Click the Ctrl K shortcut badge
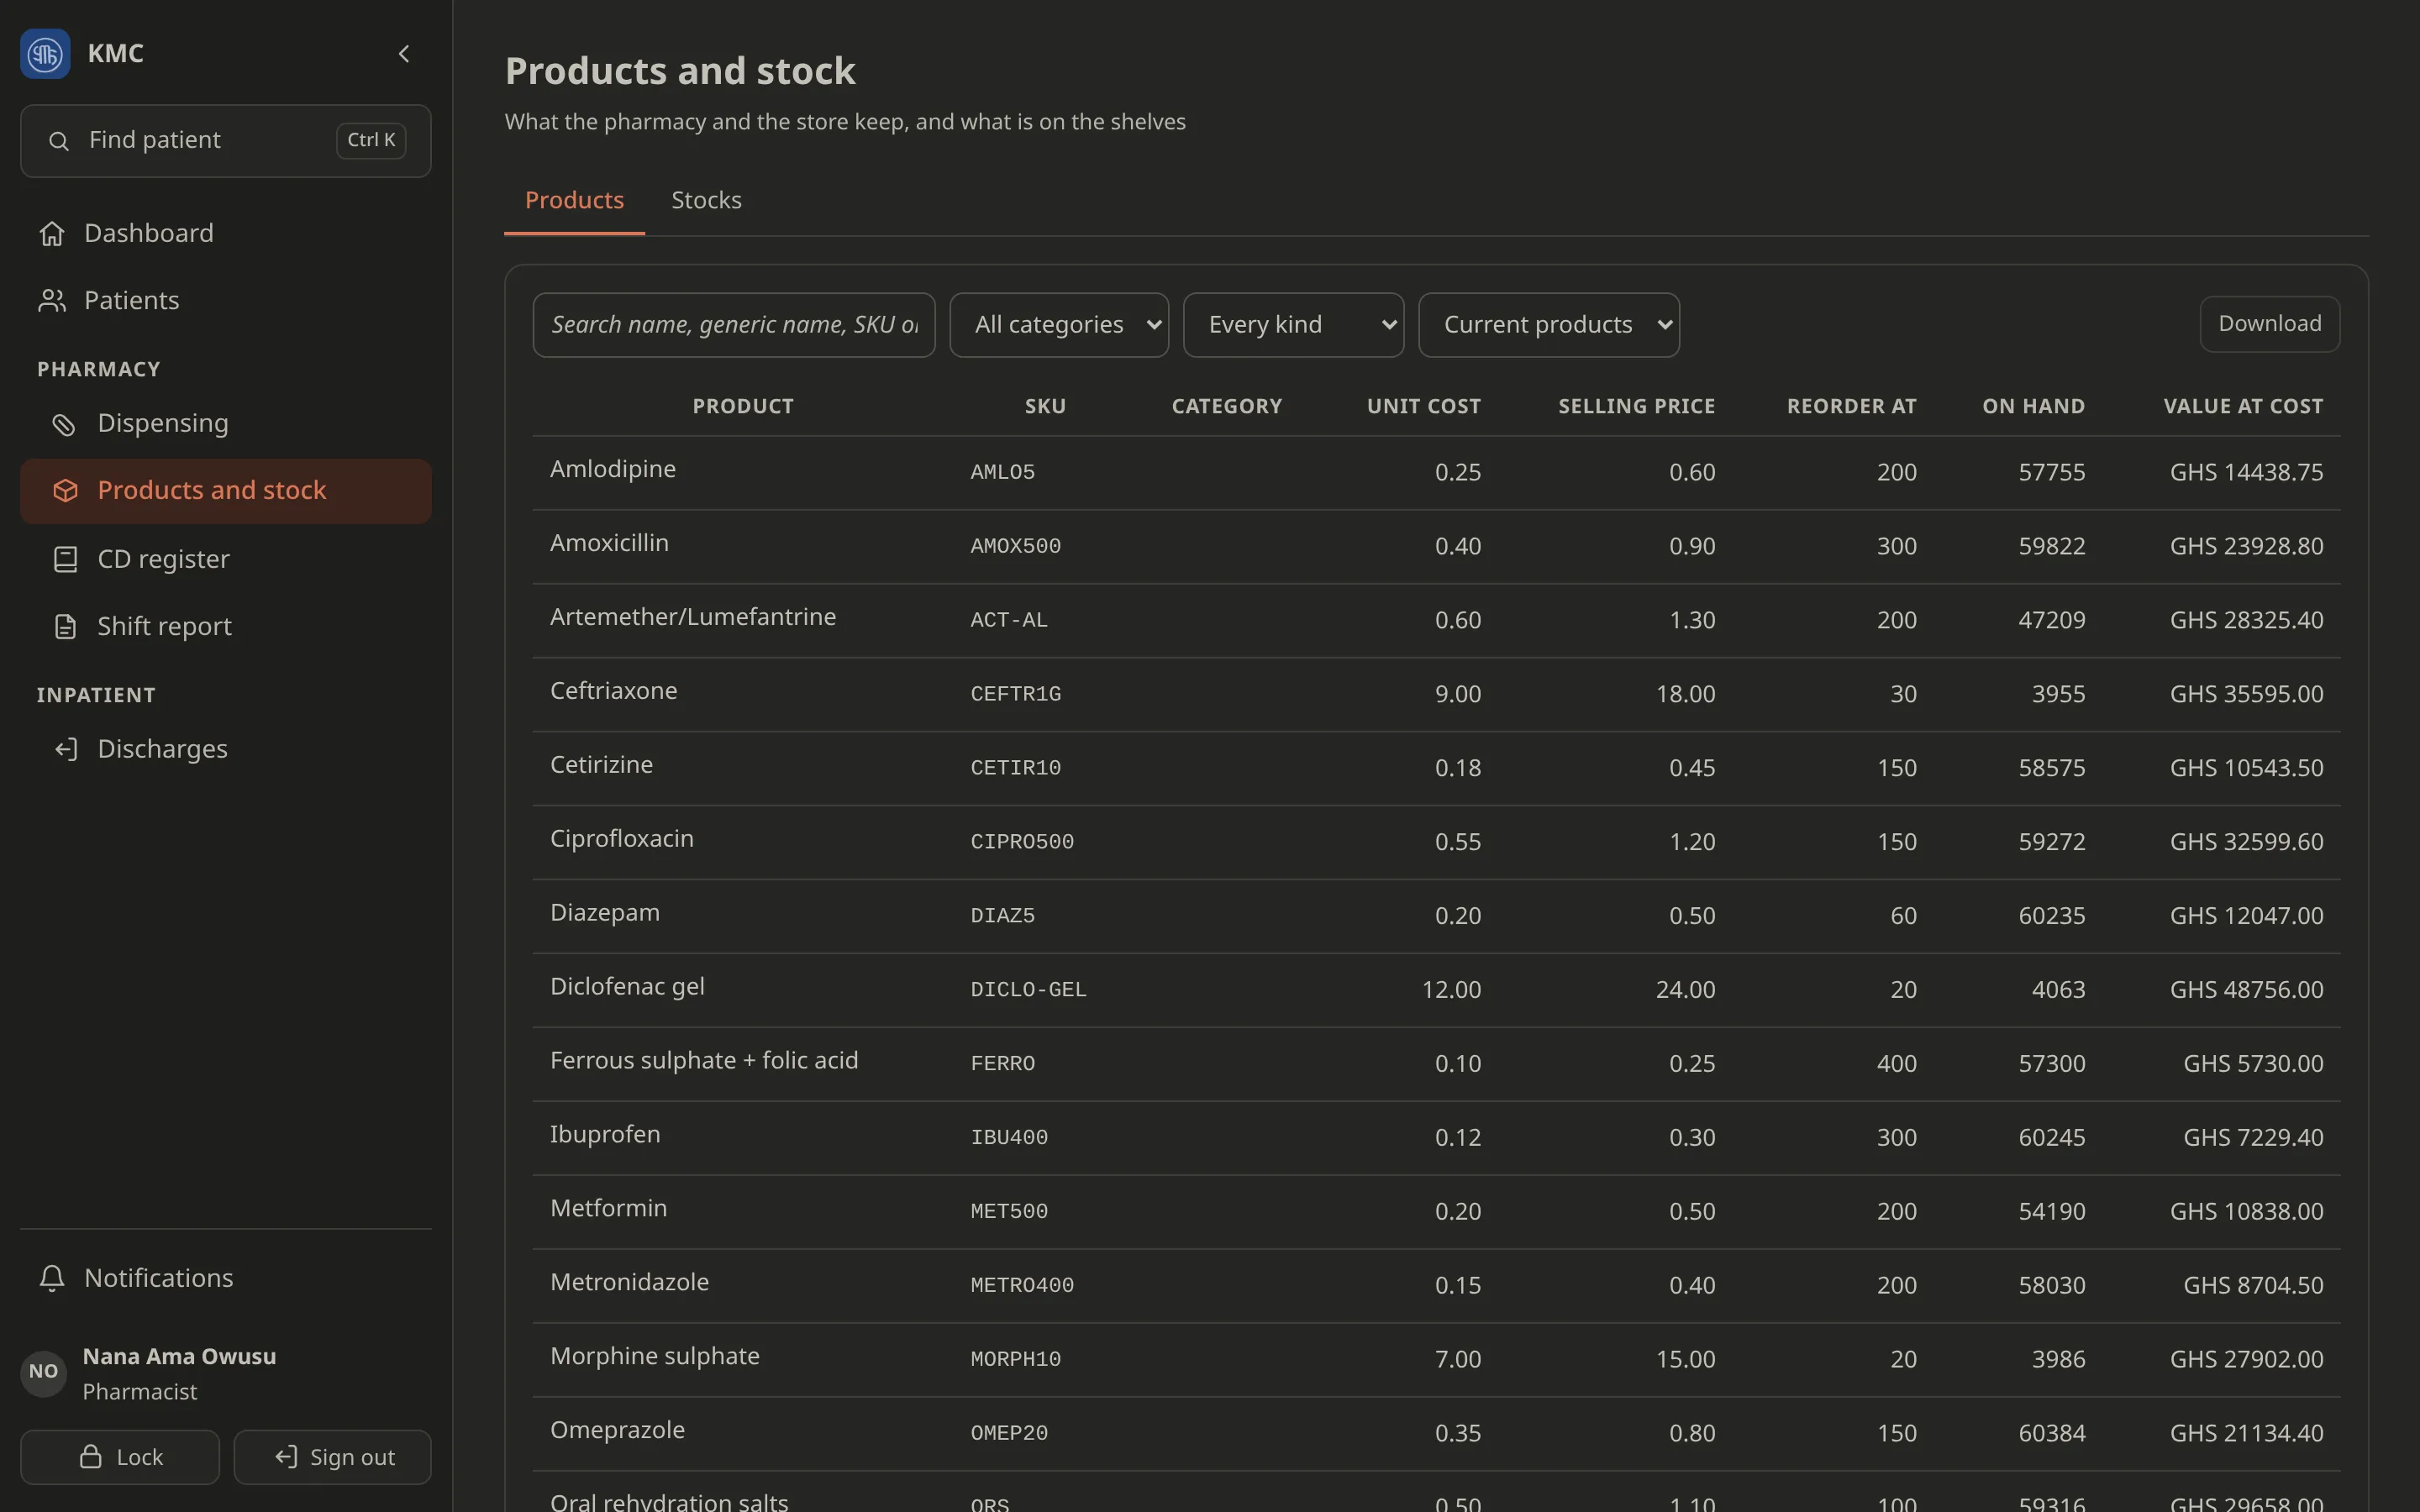This screenshot has height=1512, width=2420. click(x=371, y=140)
